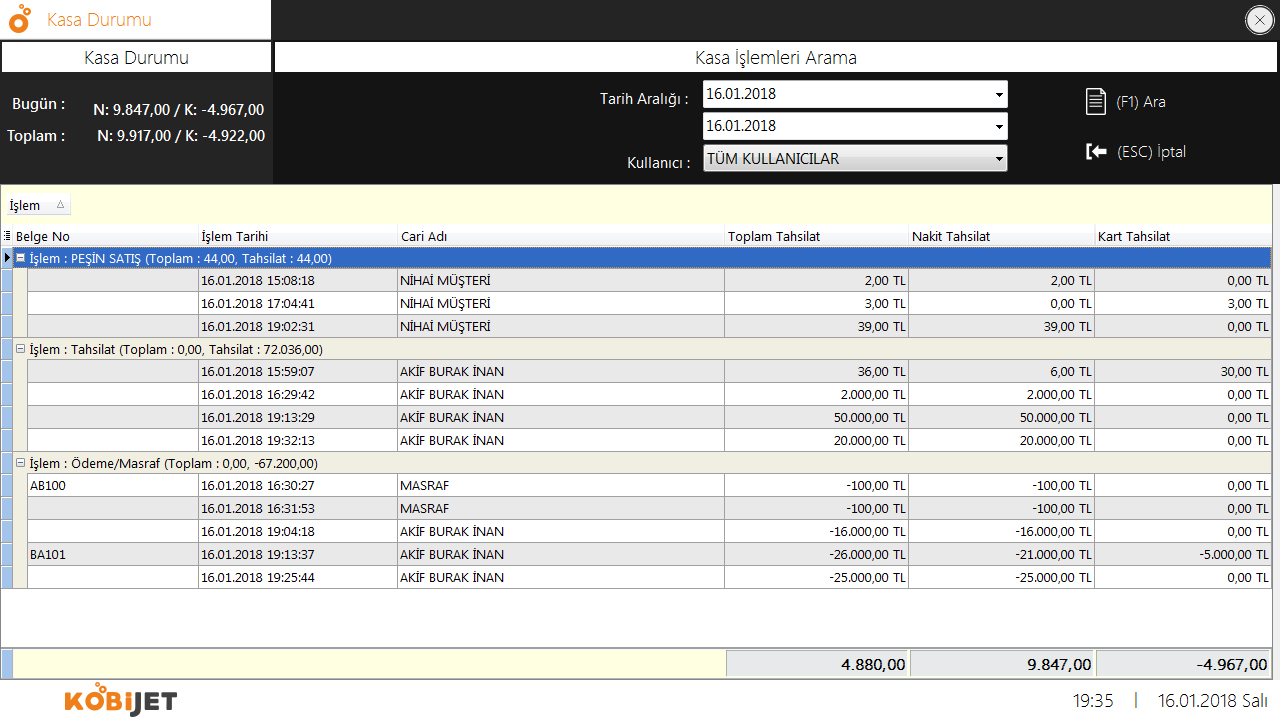Viewport: 1280px width, 720px height.
Task: Click the 30,00 TL Kart Tahsilat cell
Action: click(x=1183, y=372)
